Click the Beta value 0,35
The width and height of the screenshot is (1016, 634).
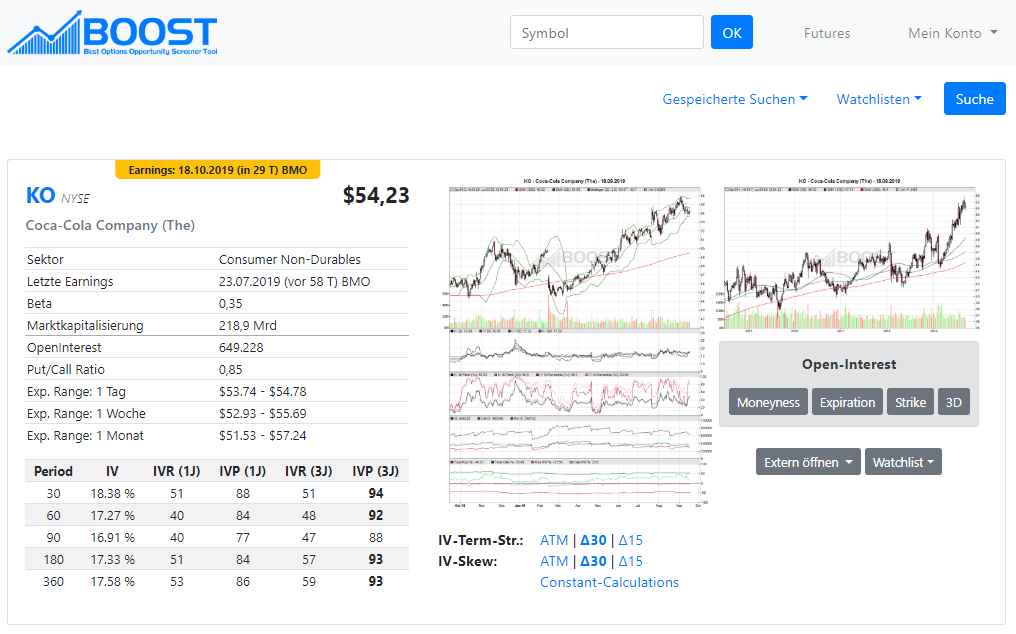coord(230,303)
